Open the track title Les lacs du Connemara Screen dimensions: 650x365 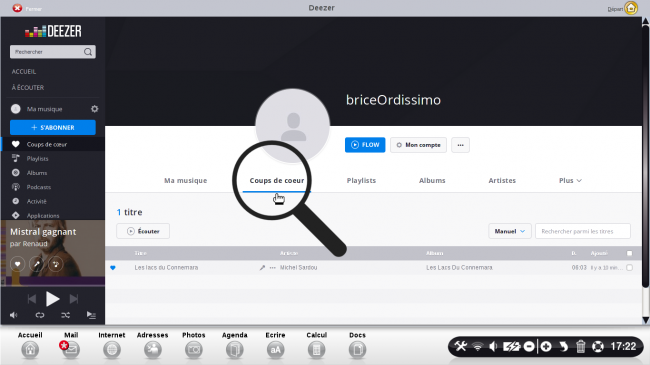[x=166, y=268]
